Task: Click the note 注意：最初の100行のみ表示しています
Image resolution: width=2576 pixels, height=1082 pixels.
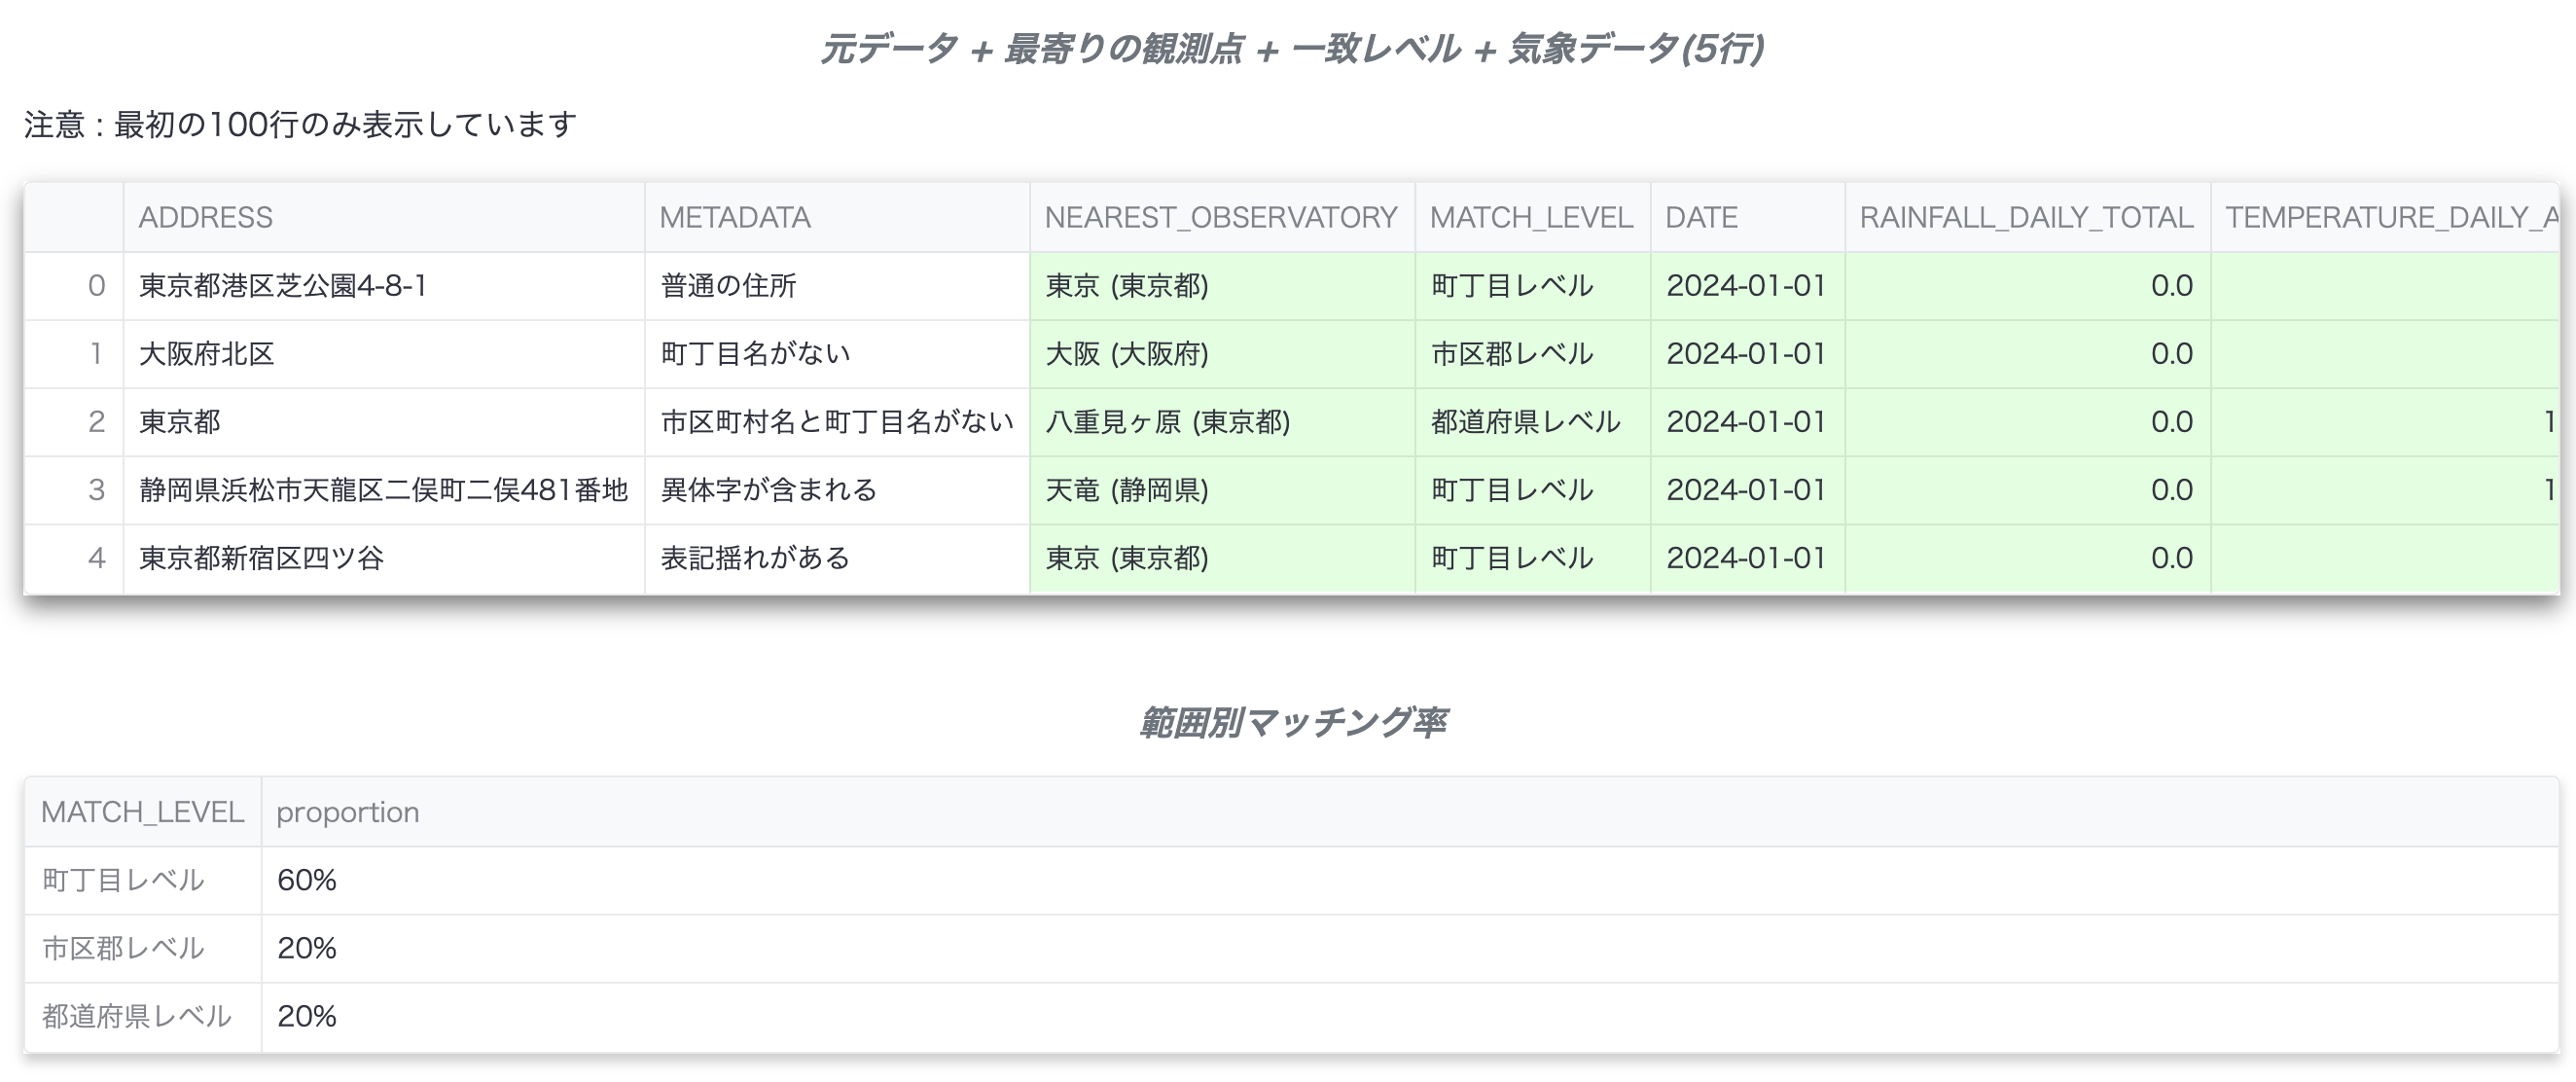Action: 300,125
